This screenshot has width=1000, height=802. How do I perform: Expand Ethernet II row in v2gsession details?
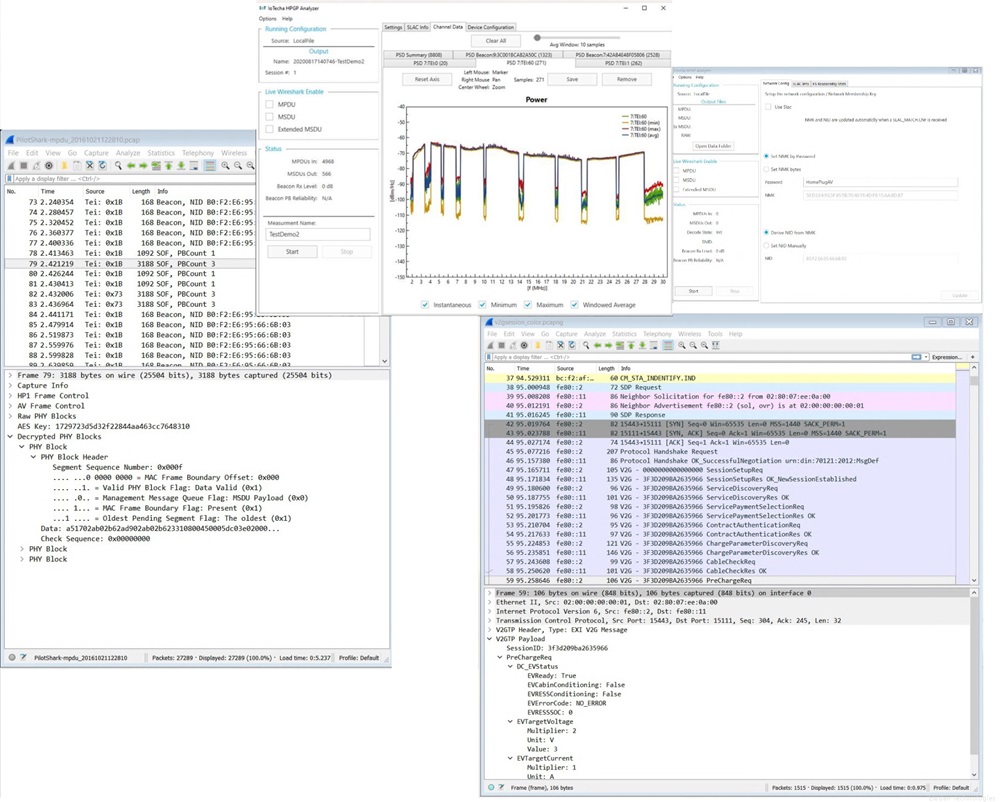490,602
